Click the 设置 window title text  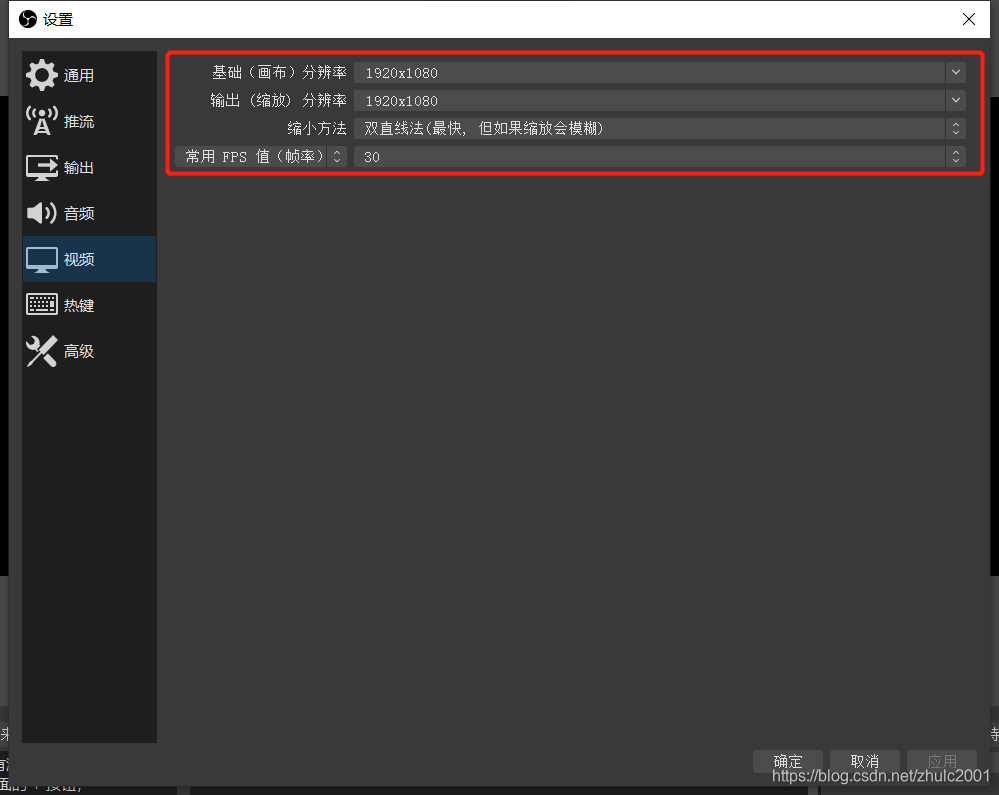[x=58, y=20]
